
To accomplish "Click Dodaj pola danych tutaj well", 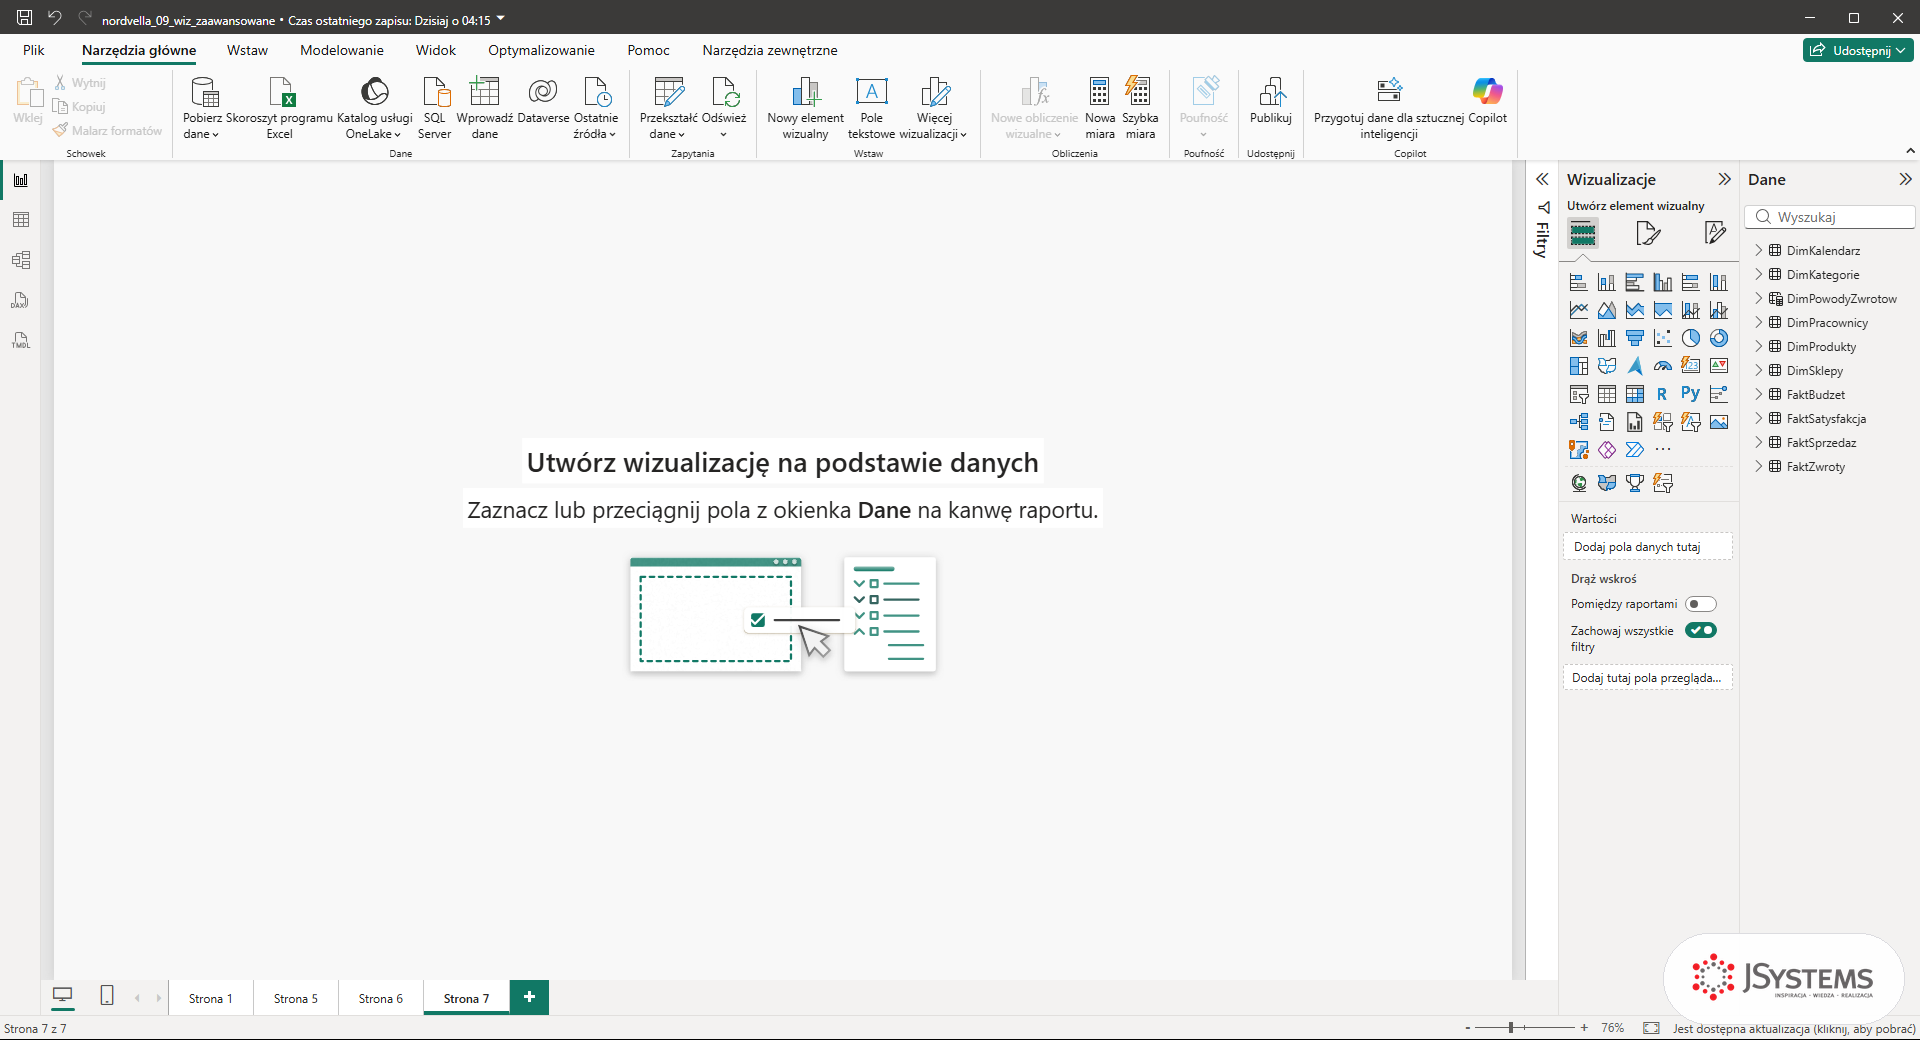I will pos(1647,547).
